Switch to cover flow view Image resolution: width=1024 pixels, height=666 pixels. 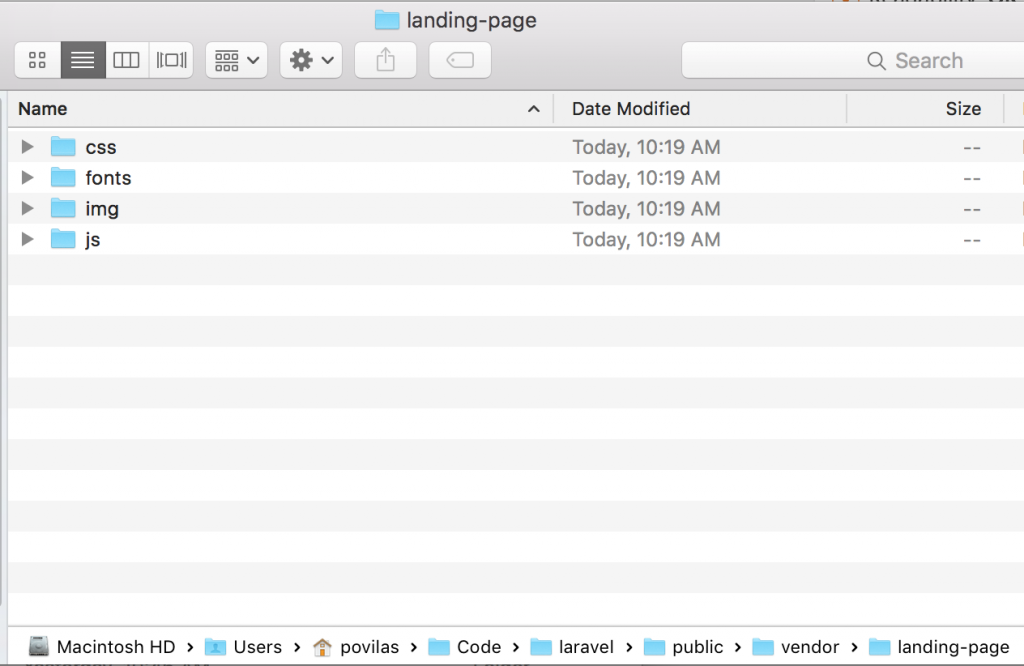click(x=170, y=60)
